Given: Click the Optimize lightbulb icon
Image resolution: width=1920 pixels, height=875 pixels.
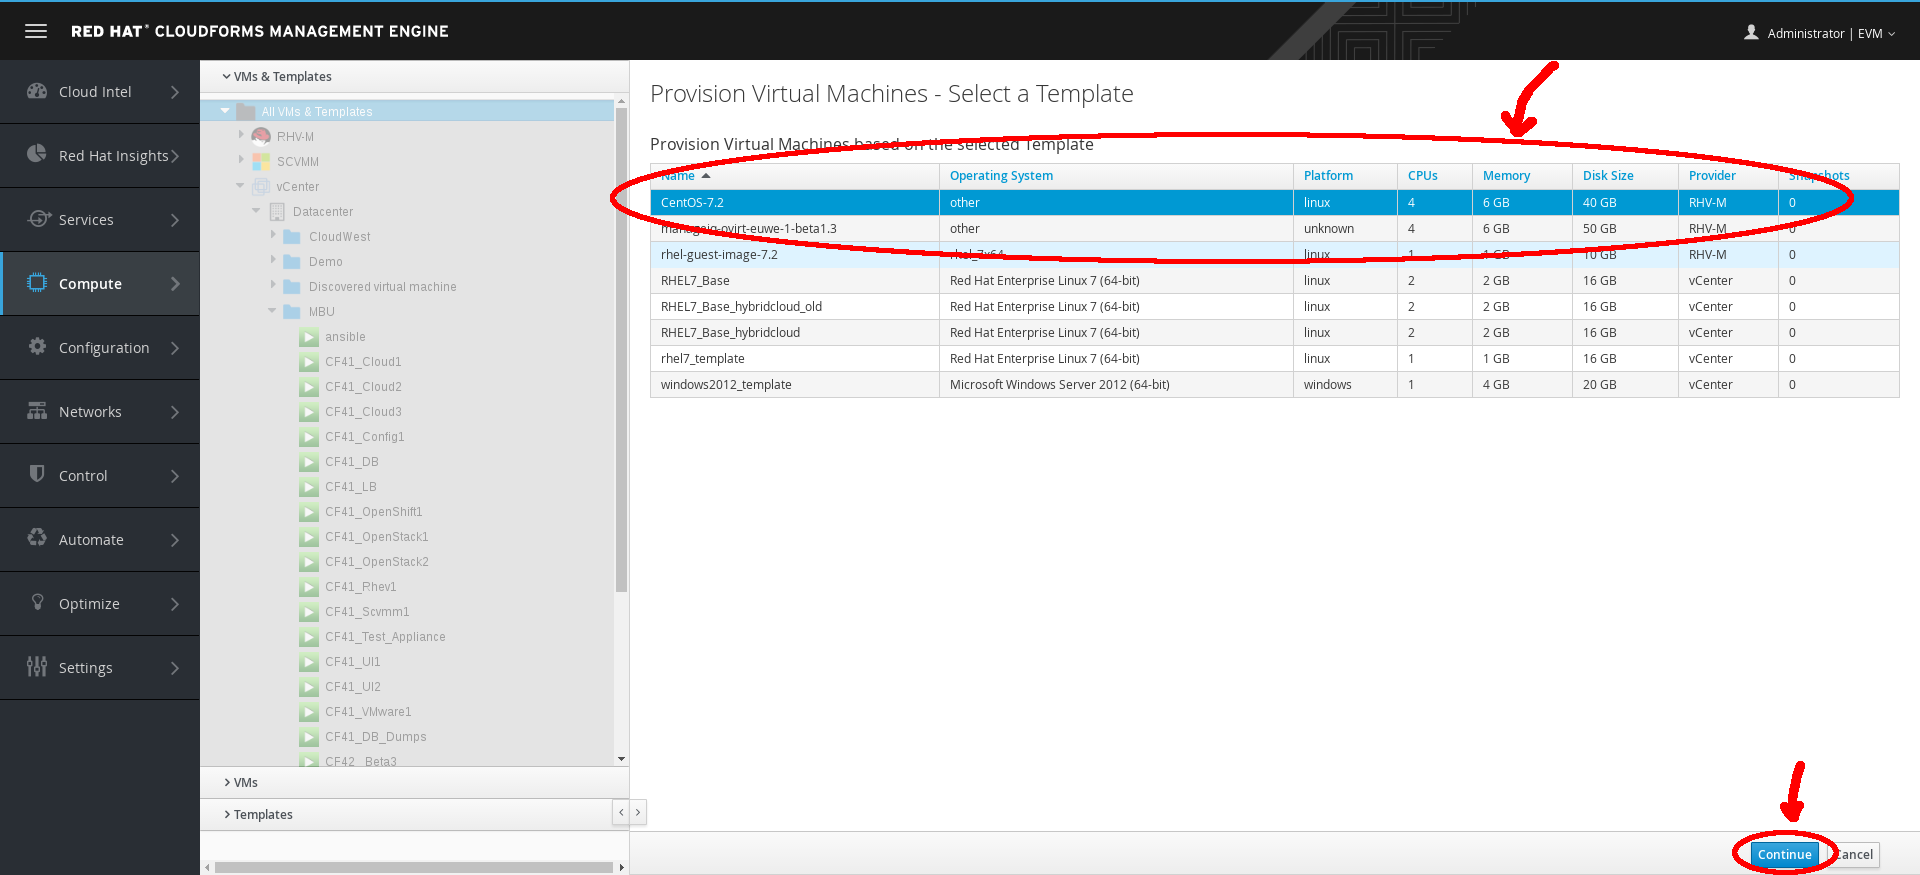Looking at the screenshot, I should tap(38, 602).
